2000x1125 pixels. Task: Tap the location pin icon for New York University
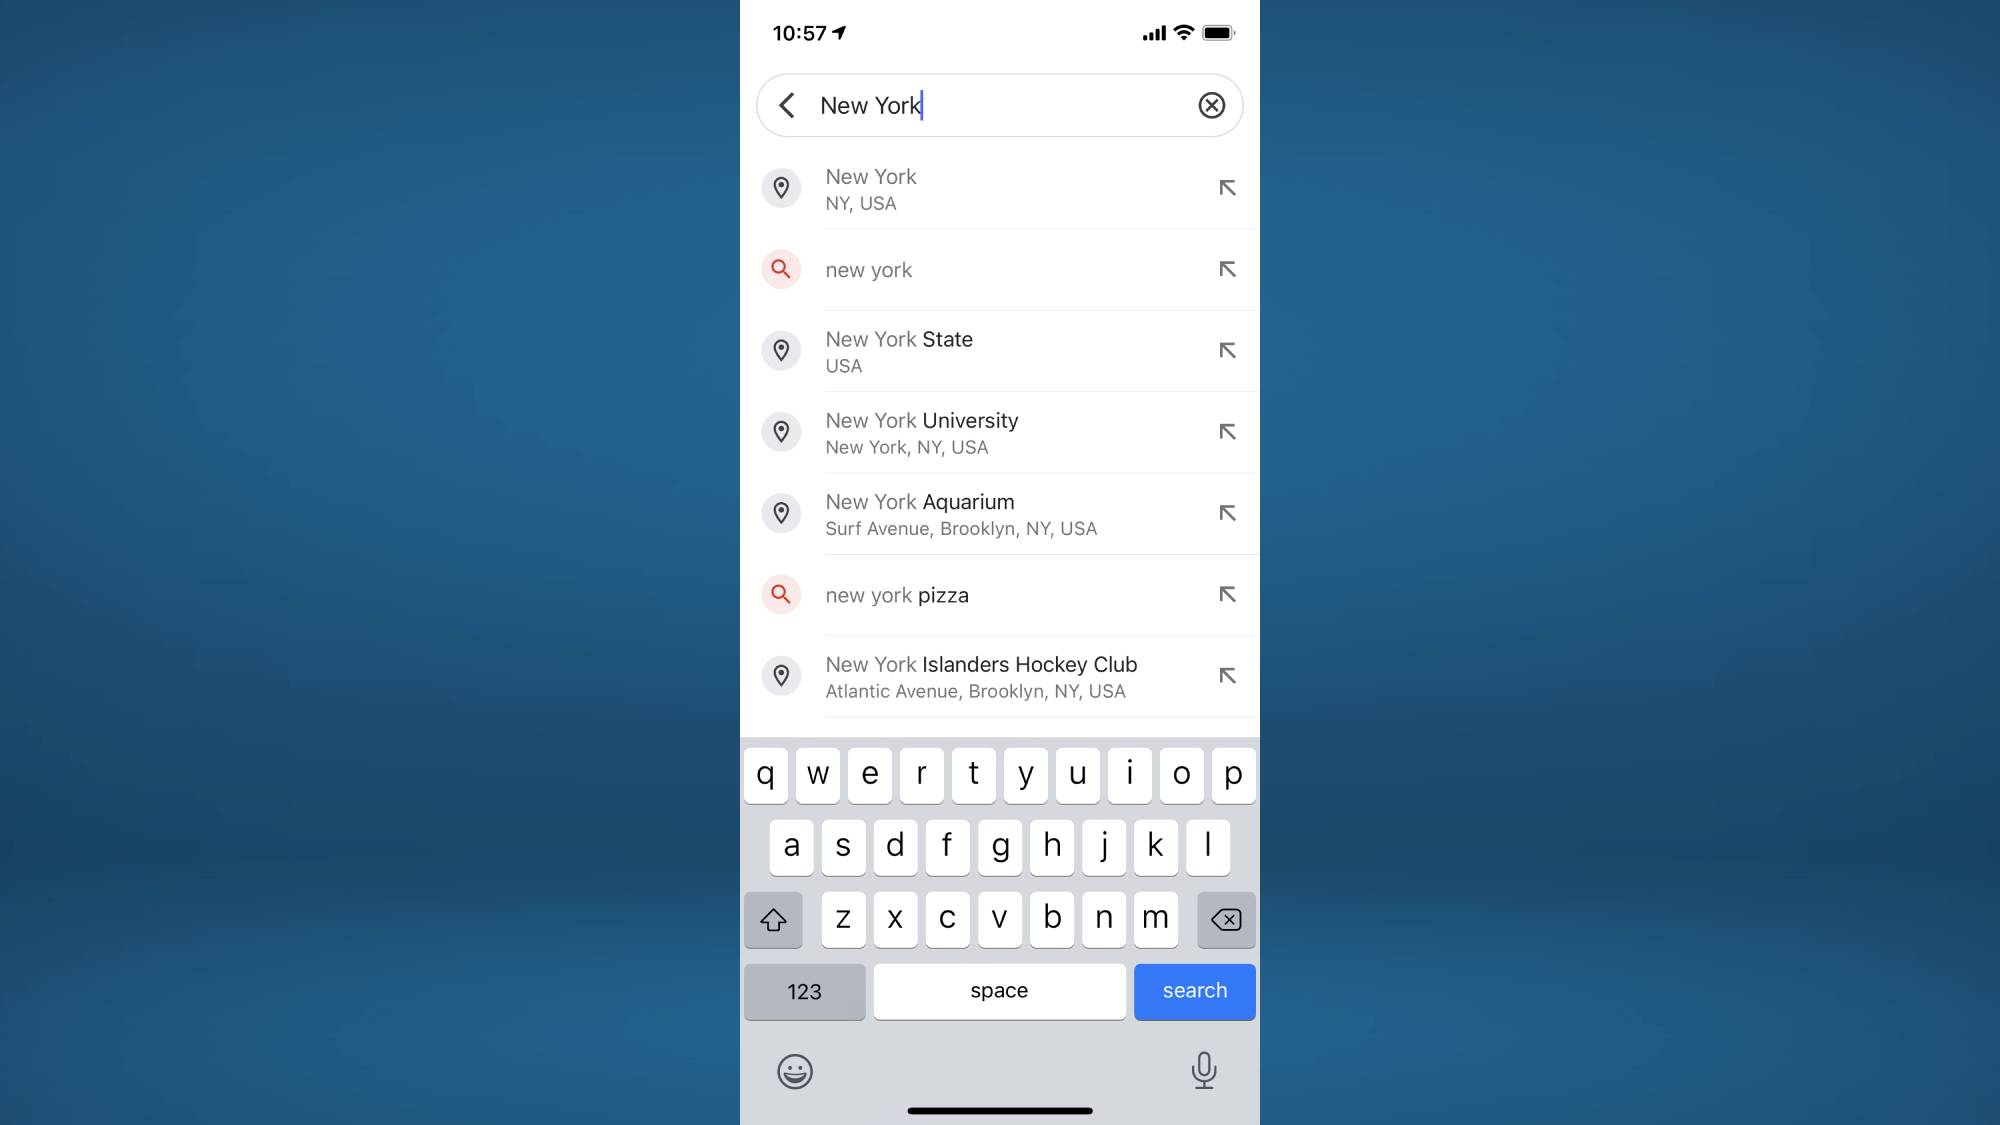click(x=782, y=431)
